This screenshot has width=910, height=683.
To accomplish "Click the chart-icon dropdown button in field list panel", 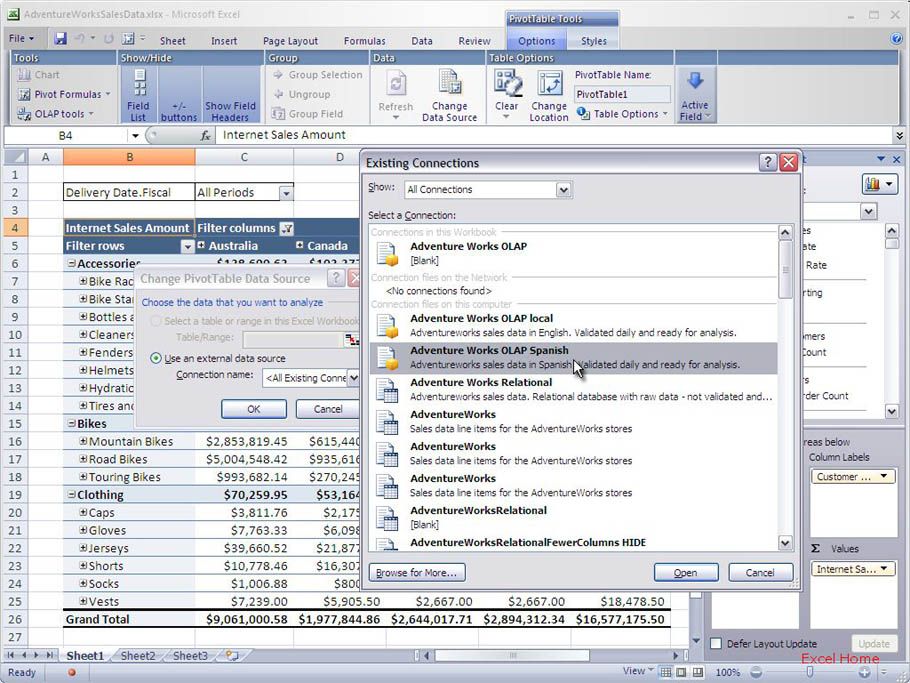I will pyautogui.click(x=879, y=185).
